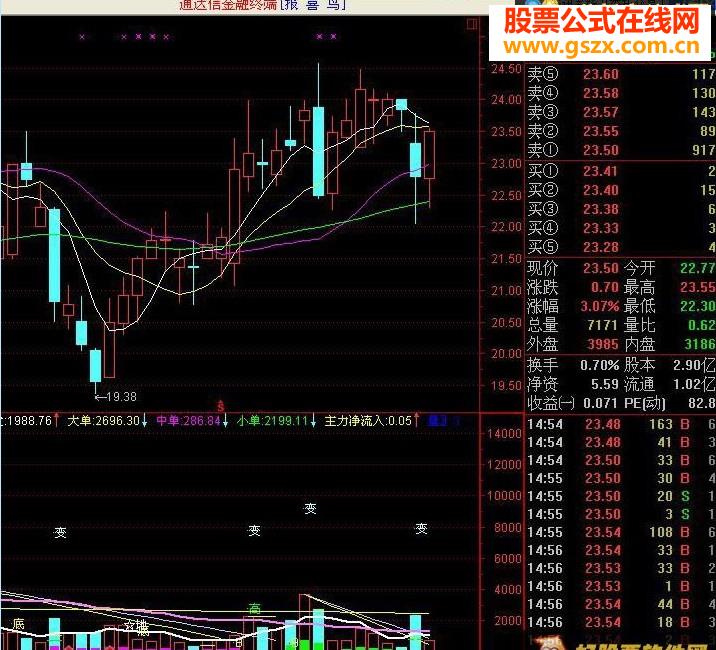Click the 量比 value 0.62
716x650 pixels.
pos(701,325)
